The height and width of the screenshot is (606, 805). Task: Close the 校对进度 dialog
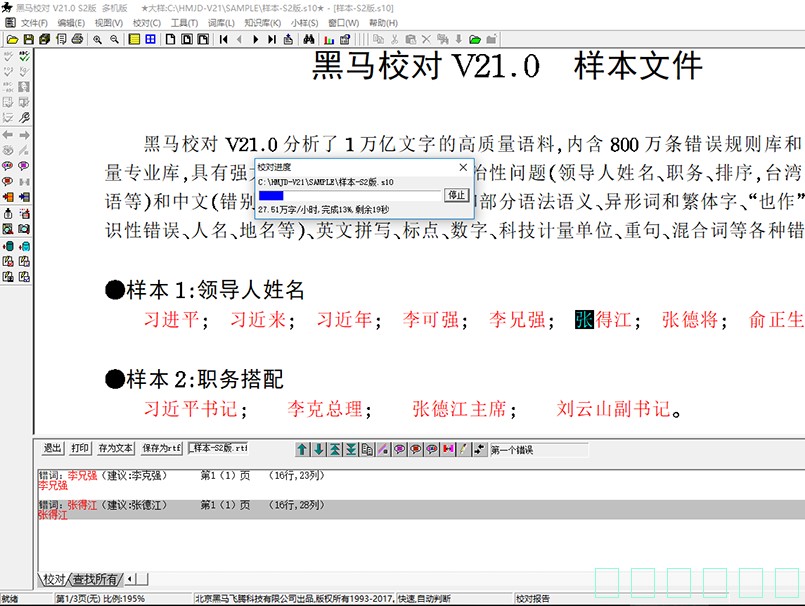click(463, 167)
